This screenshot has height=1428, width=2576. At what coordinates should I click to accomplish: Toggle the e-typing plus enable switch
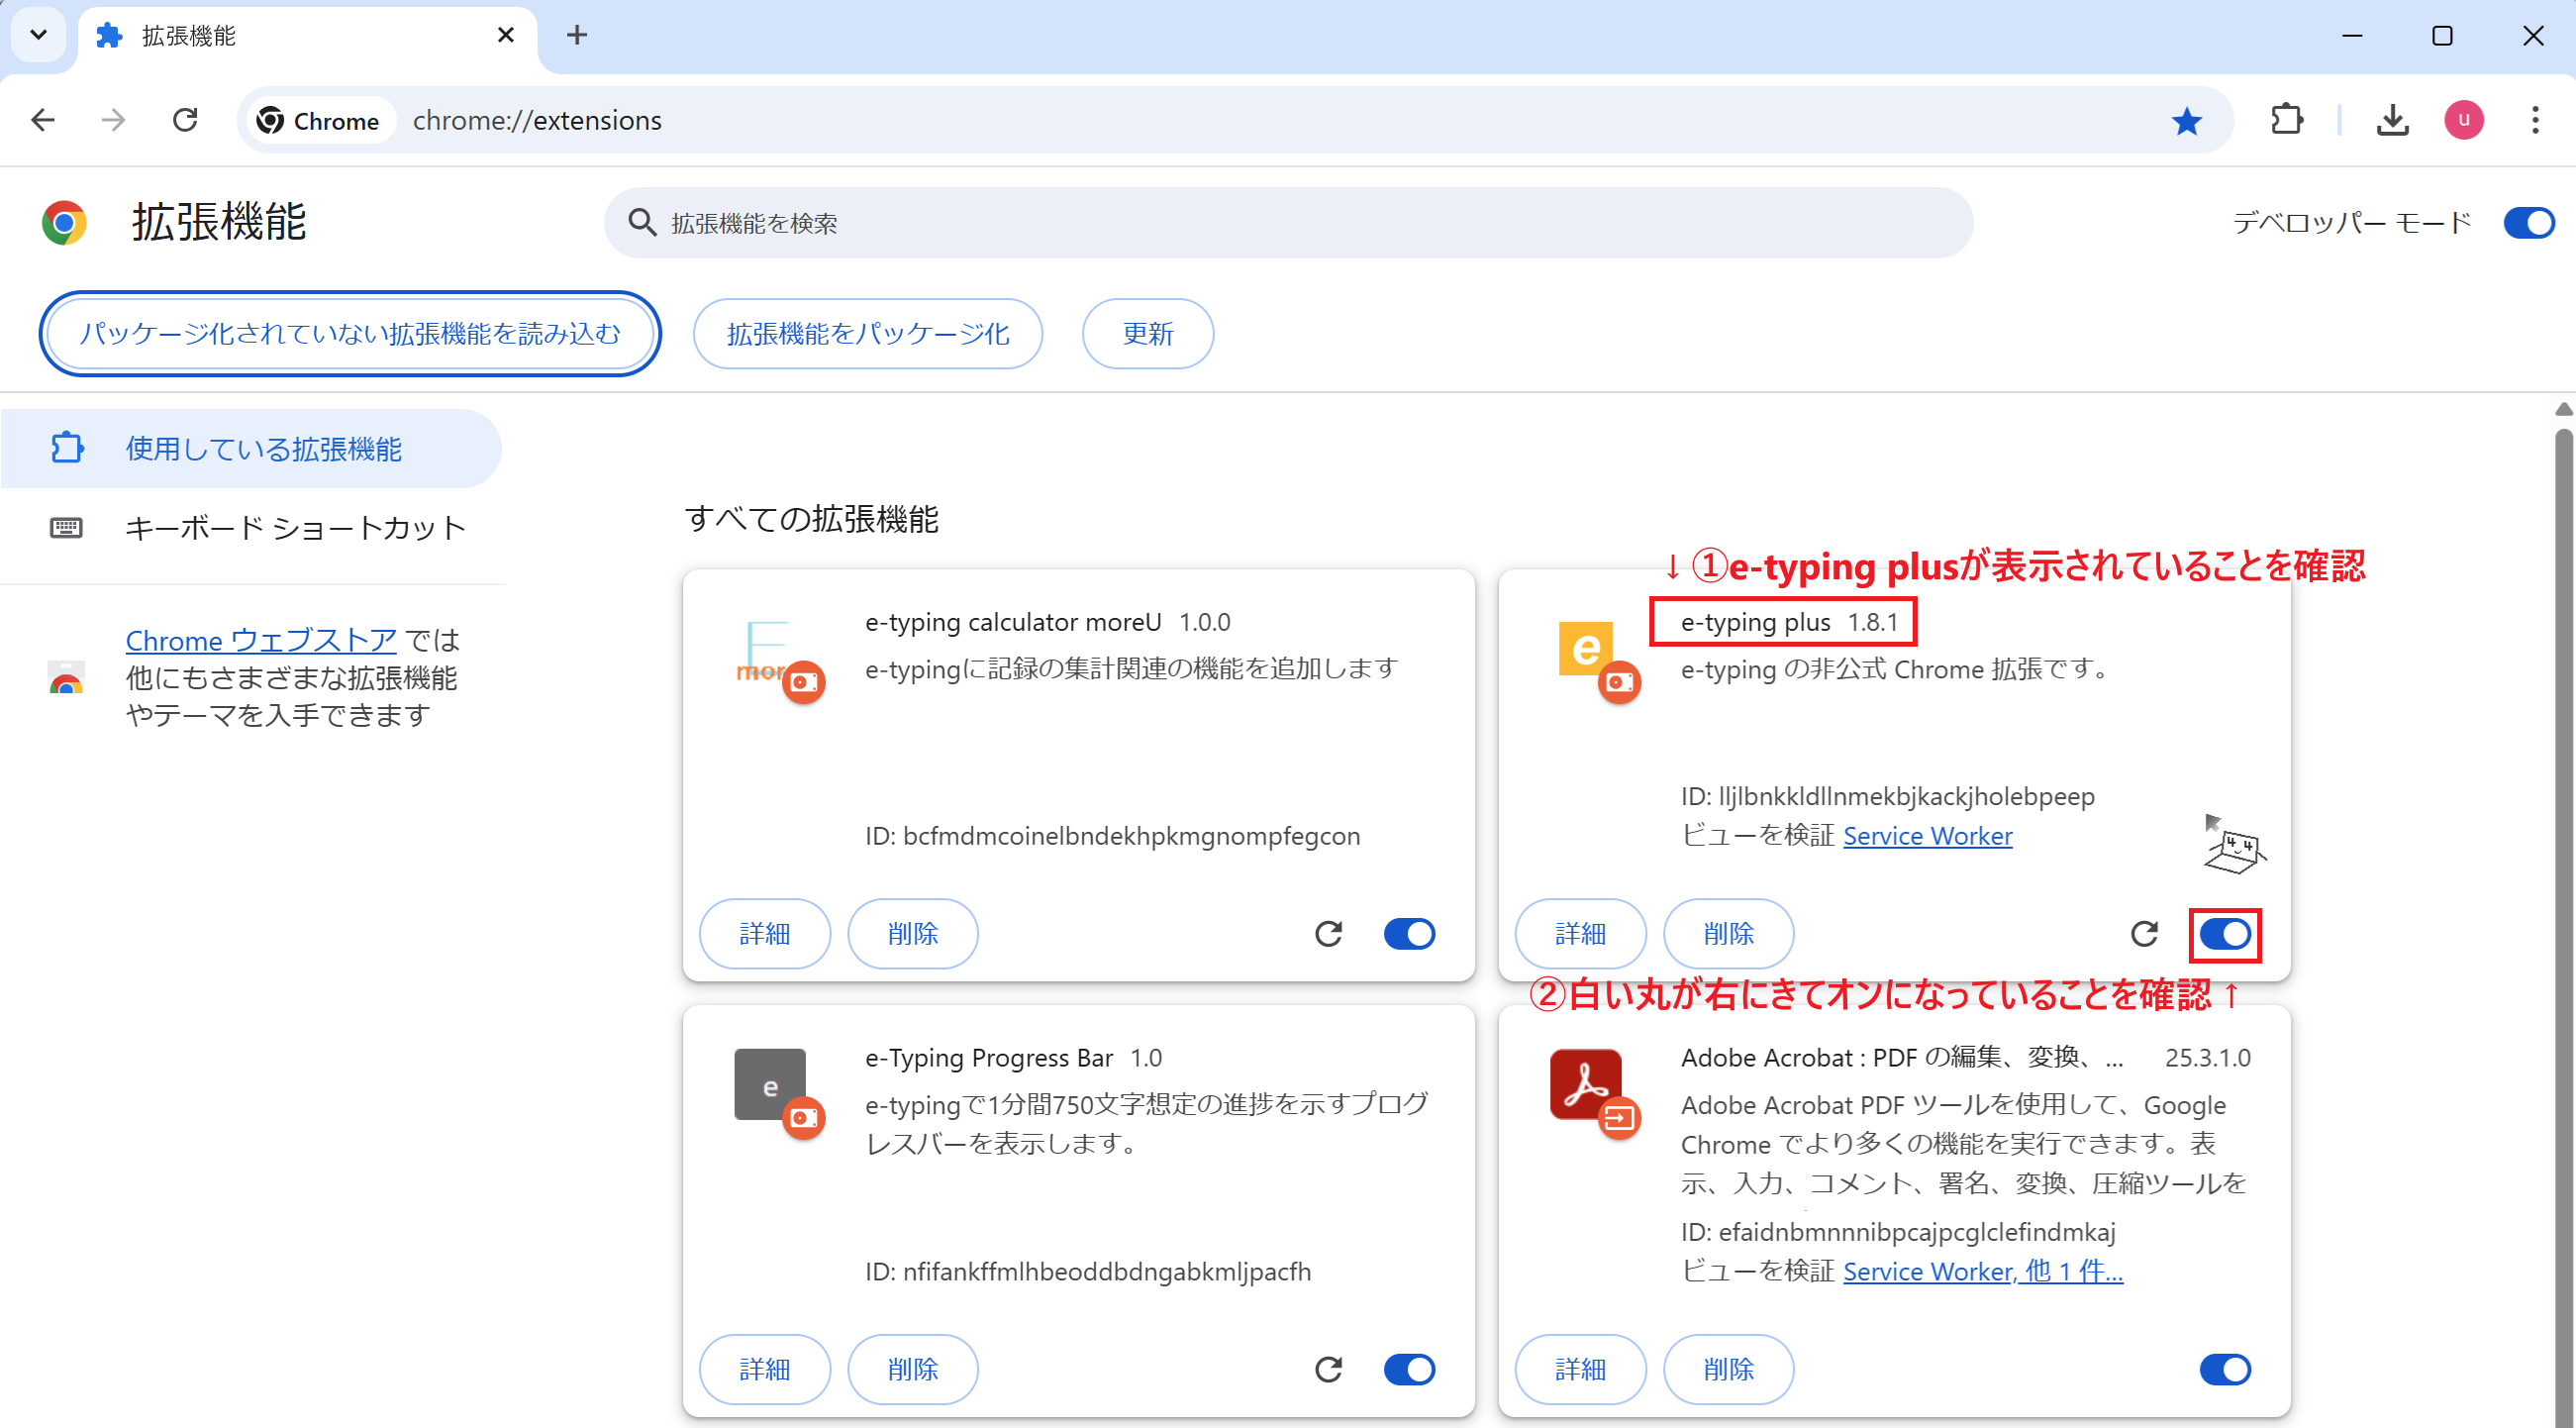(2225, 934)
